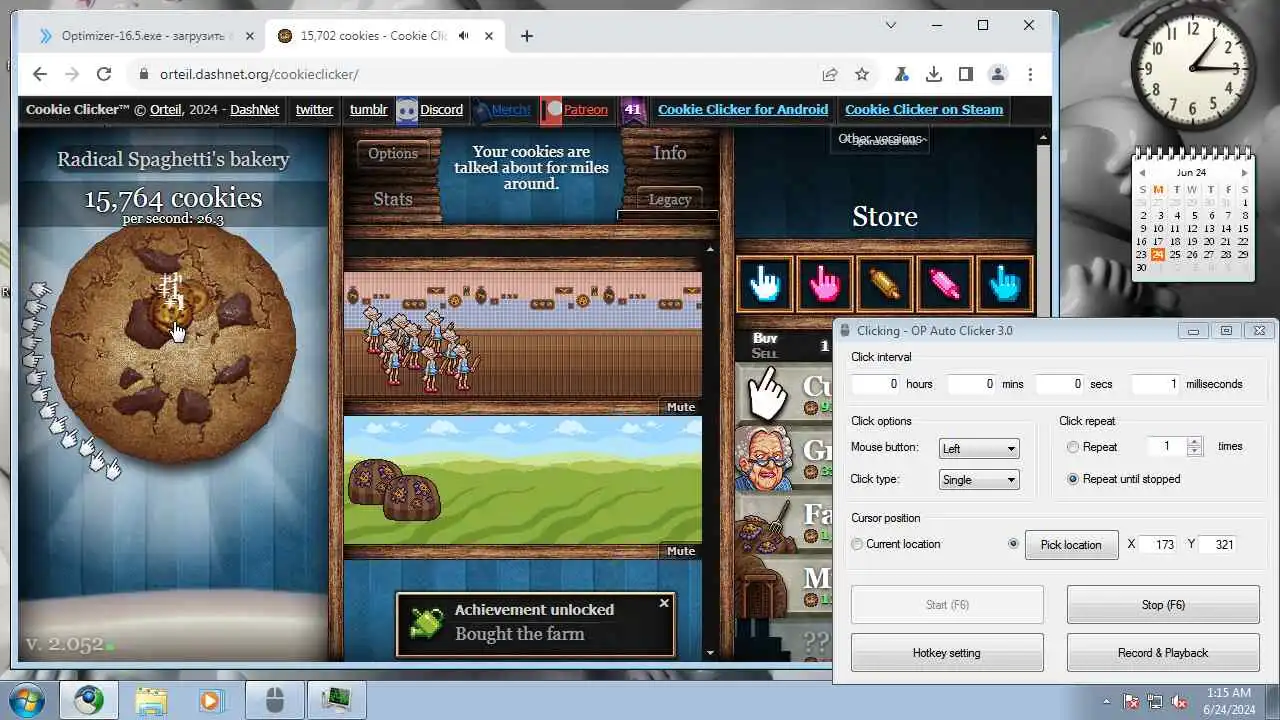Click the Pick location button
This screenshot has height=720, width=1280.
click(x=1071, y=545)
